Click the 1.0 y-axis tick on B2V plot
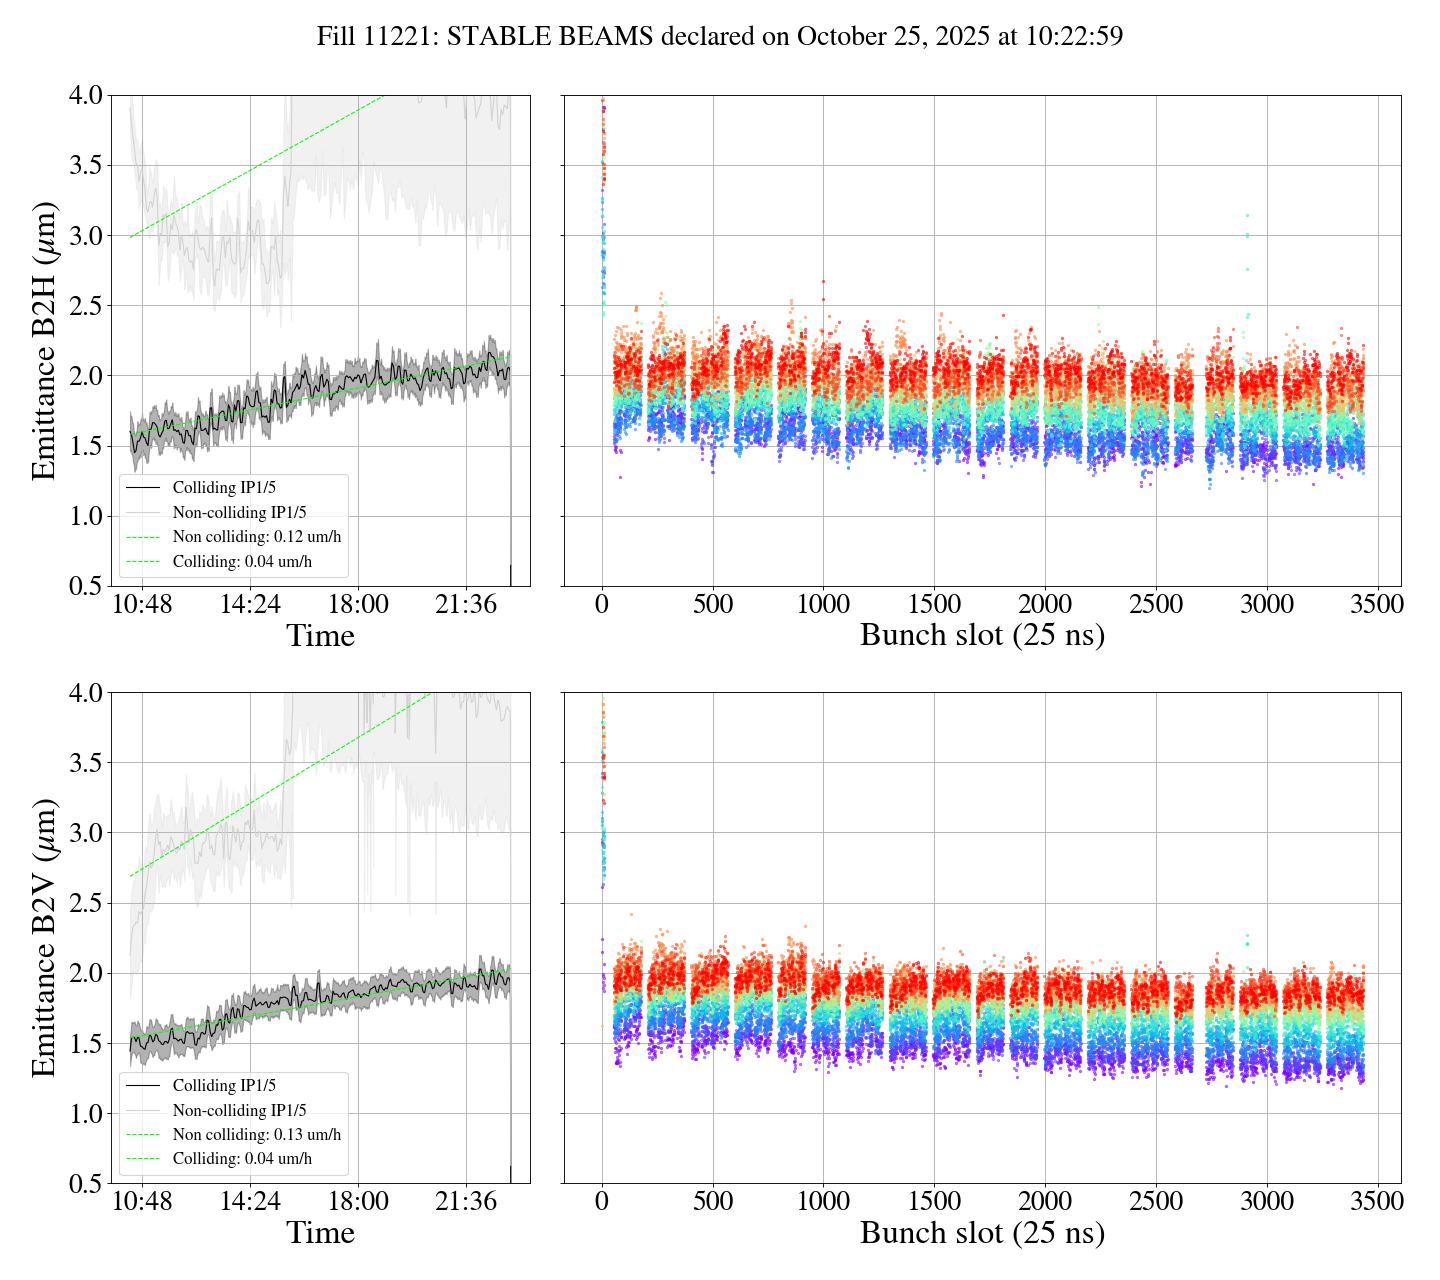This screenshot has height=1280, width=1440. click(x=84, y=1114)
